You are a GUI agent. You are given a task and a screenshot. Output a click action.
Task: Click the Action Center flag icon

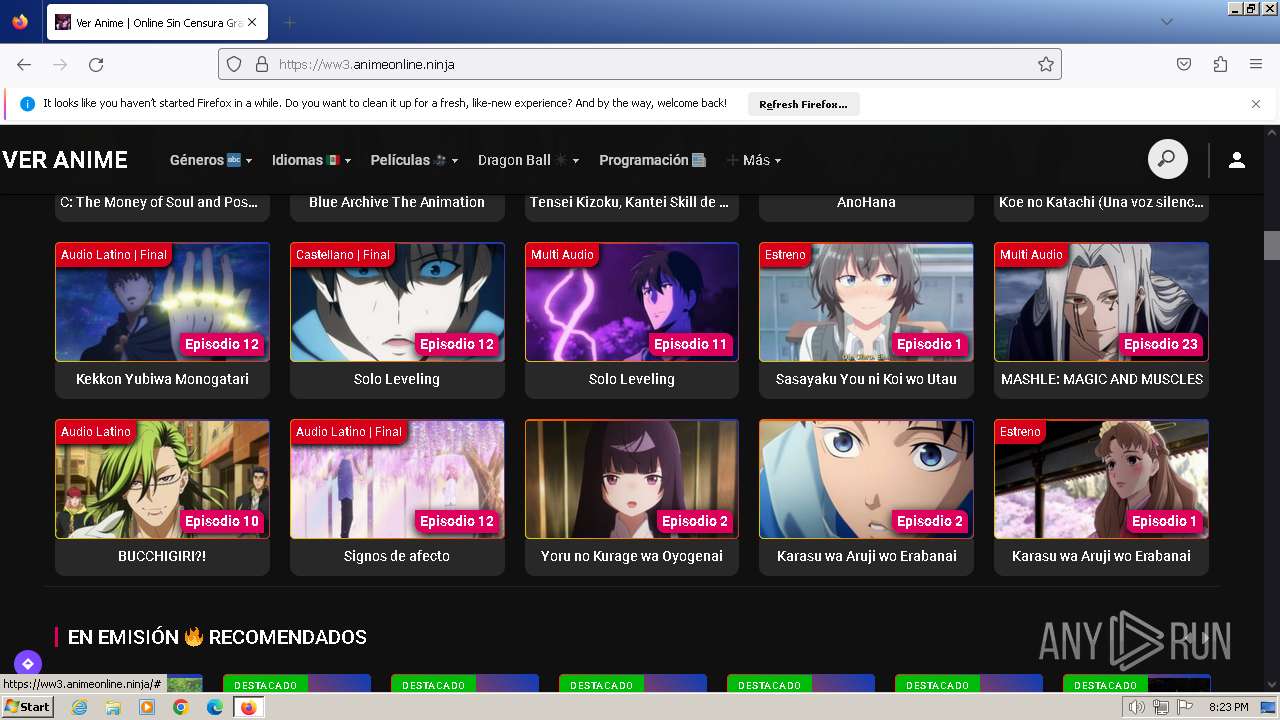click(1185, 707)
